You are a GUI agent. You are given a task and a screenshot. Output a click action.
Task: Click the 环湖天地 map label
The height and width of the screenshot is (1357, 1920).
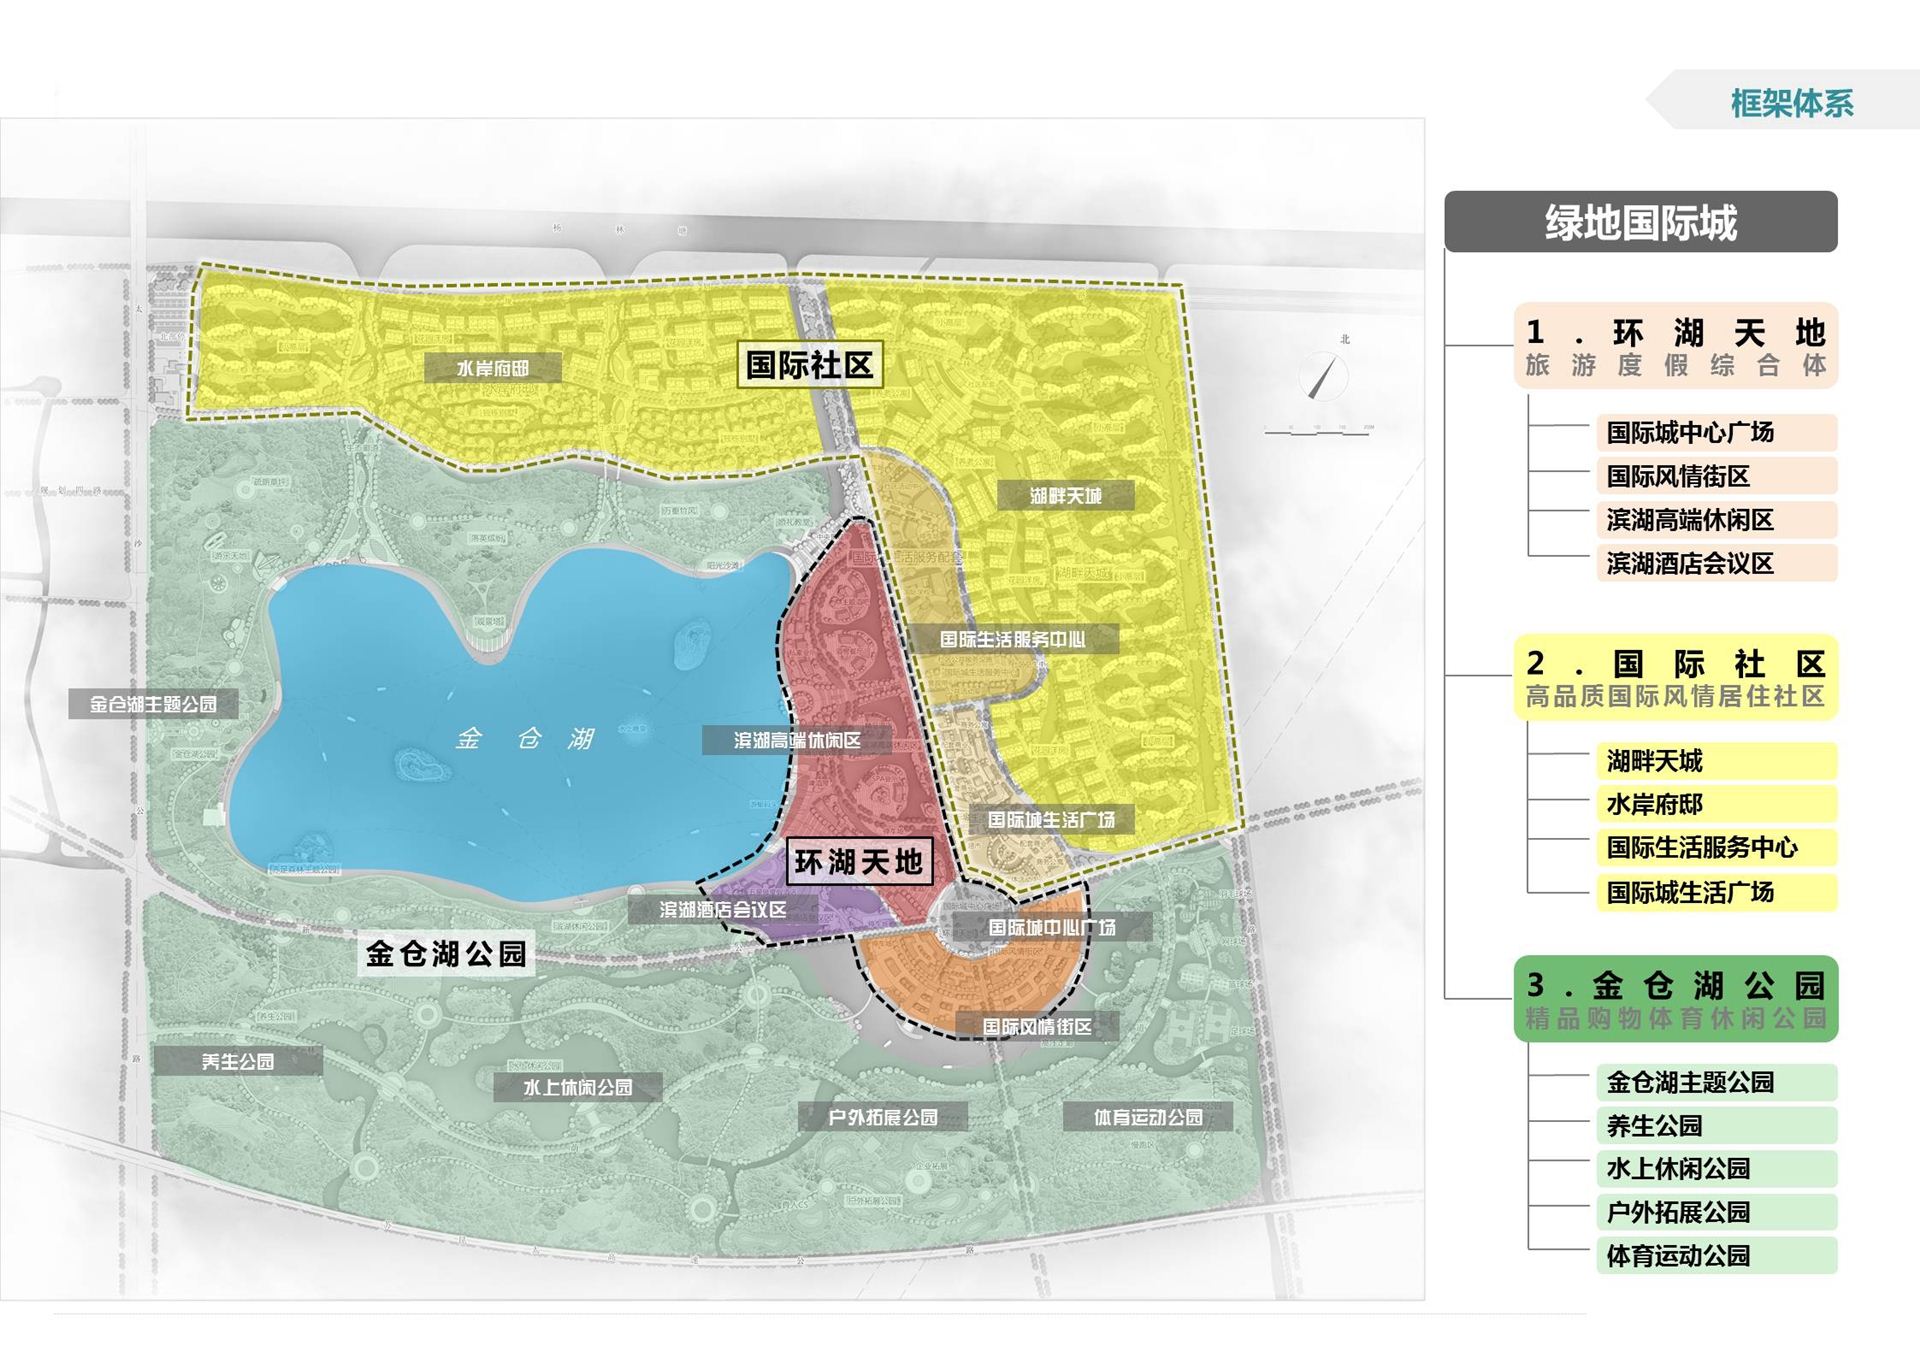click(x=859, y=862)
